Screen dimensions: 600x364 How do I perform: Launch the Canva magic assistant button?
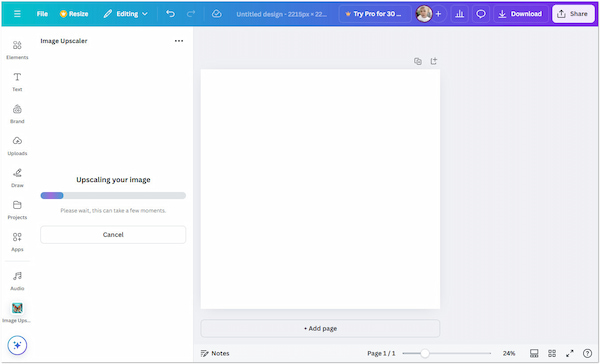[x=17, y=345]
